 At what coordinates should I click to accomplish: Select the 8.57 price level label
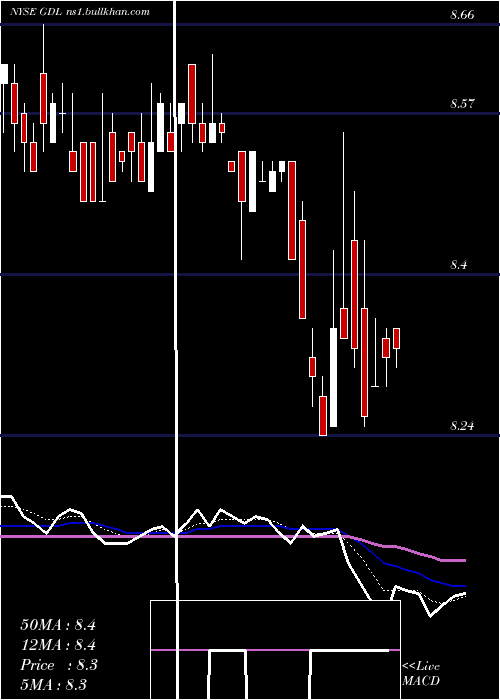[x=462, y=104]
